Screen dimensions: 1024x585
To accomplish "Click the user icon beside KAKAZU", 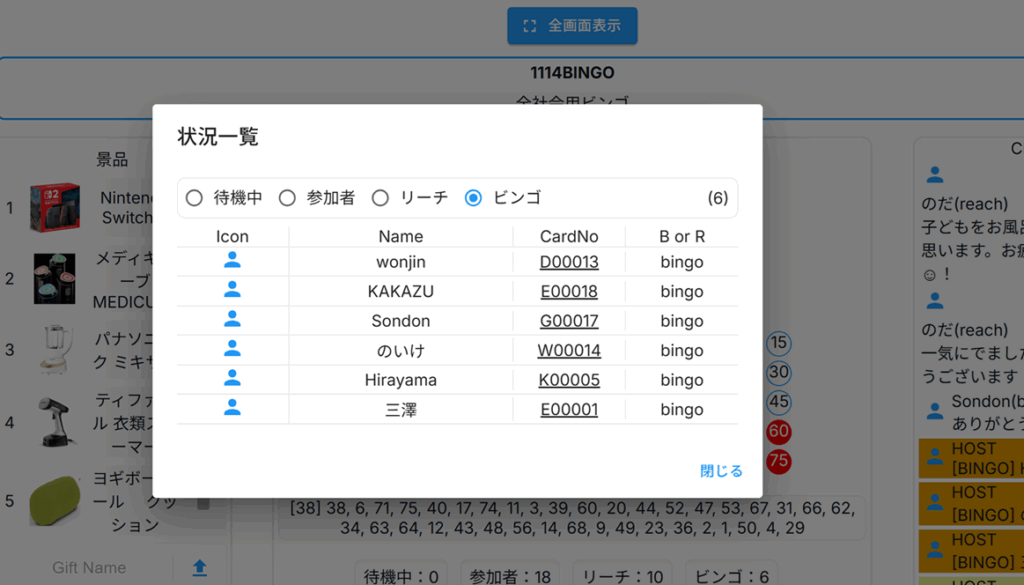I will (232, 290).
